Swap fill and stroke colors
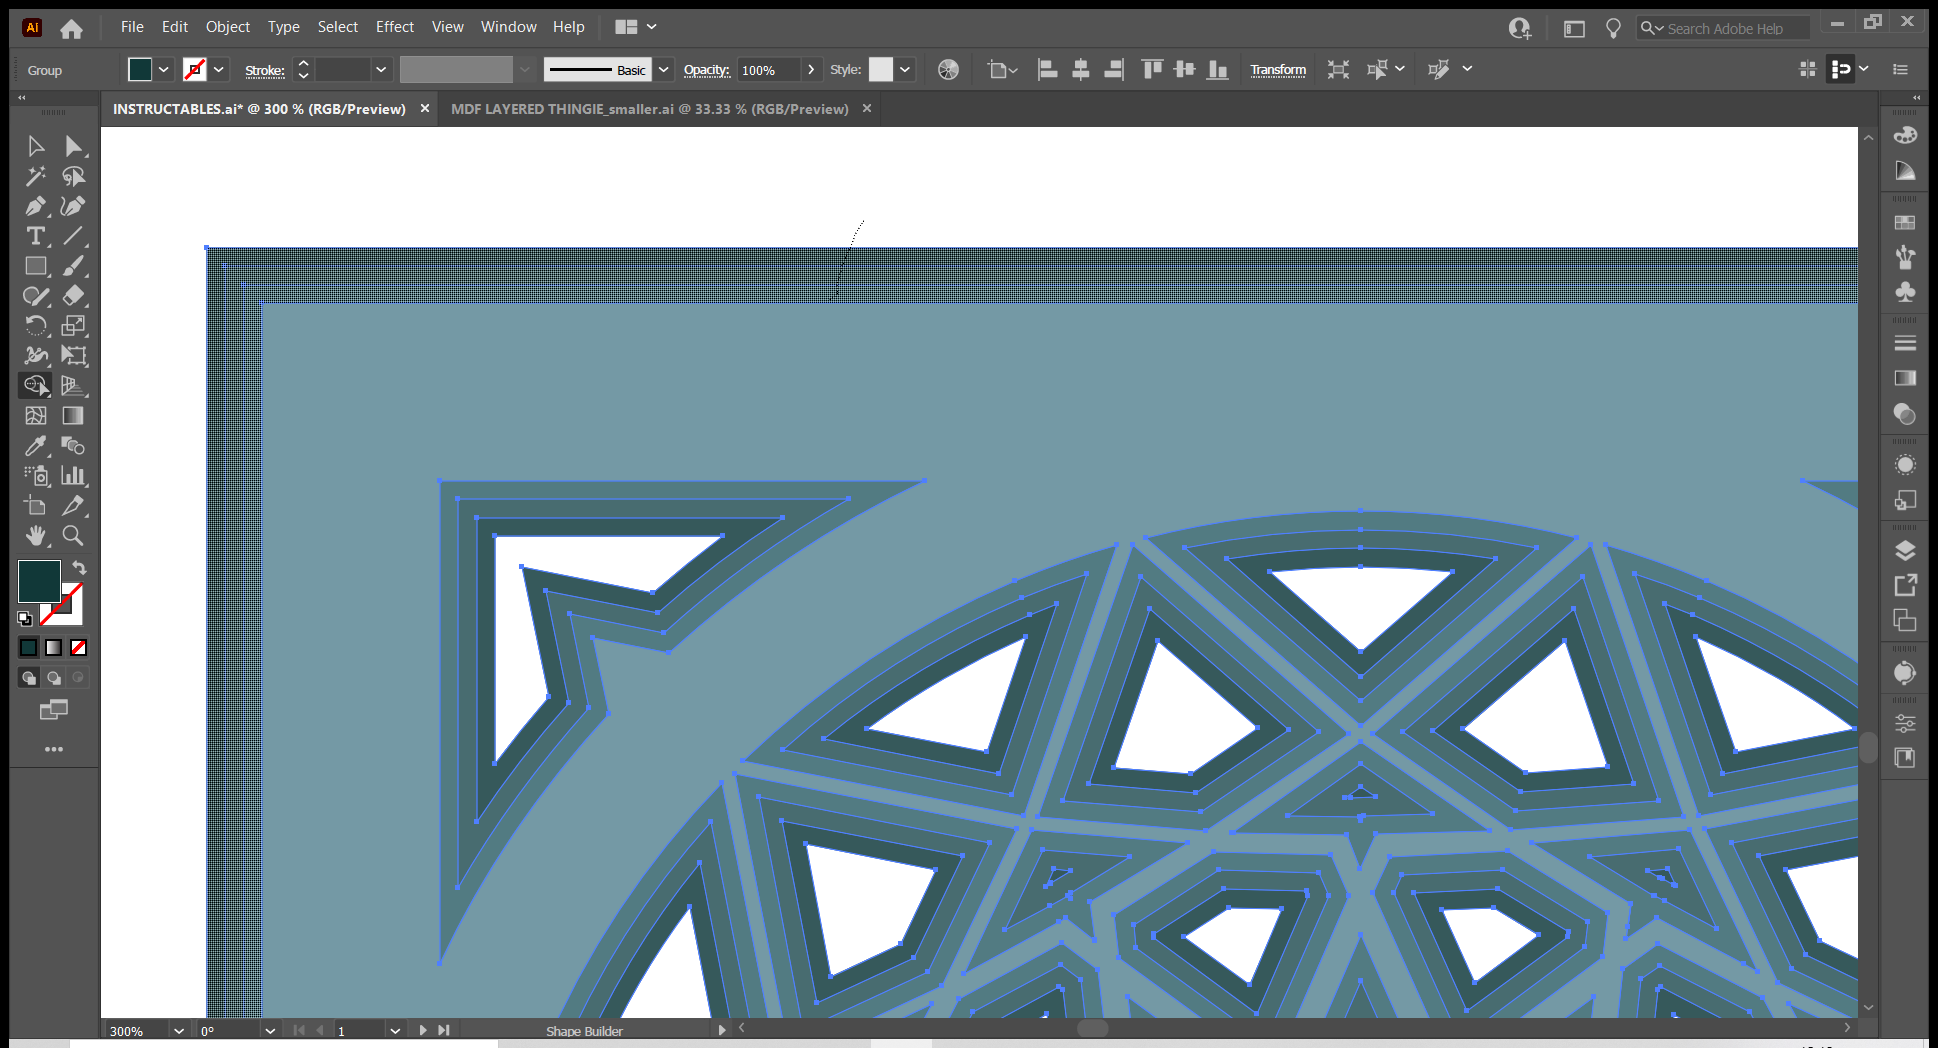This screenshot has height=1048, width=1938. pos(79,568)
